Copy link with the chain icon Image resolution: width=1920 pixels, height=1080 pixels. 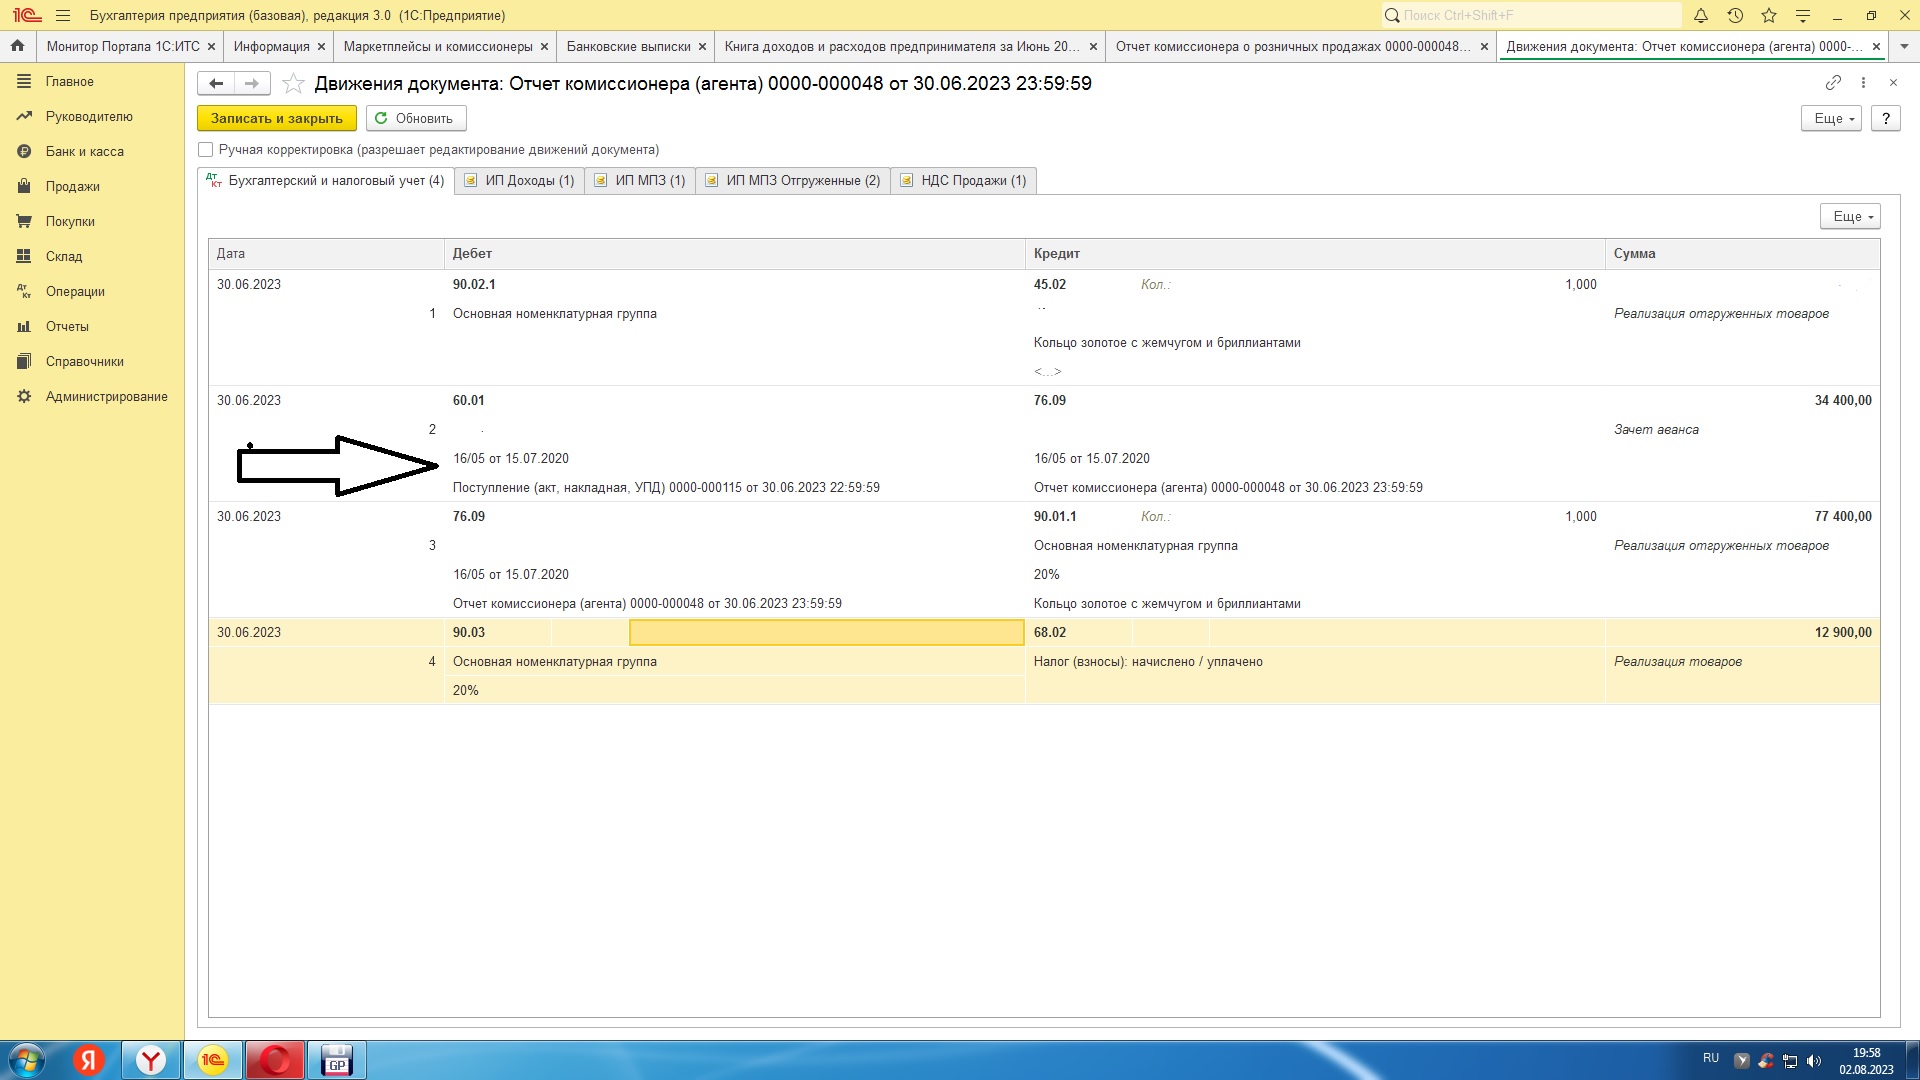1833,83
